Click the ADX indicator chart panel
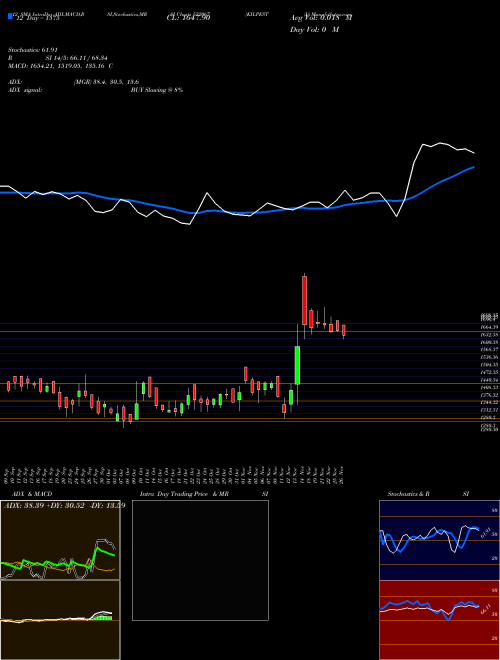Viewport: 500px width, 660px height. 60,540
